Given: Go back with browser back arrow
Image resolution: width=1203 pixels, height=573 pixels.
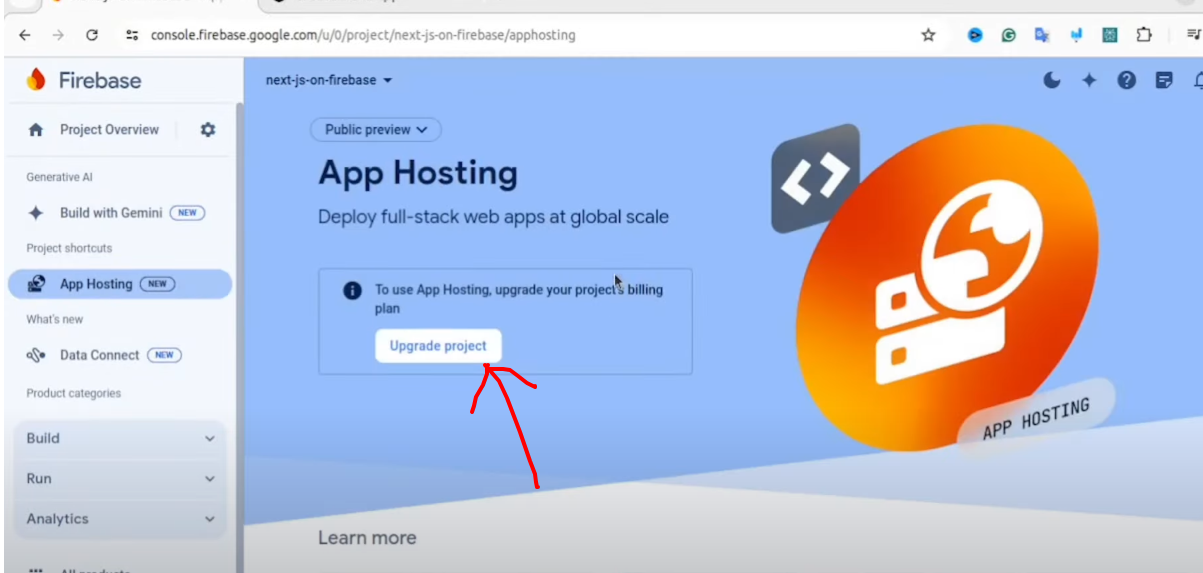Looking at the screenshot, I should (x=24, y=35).
